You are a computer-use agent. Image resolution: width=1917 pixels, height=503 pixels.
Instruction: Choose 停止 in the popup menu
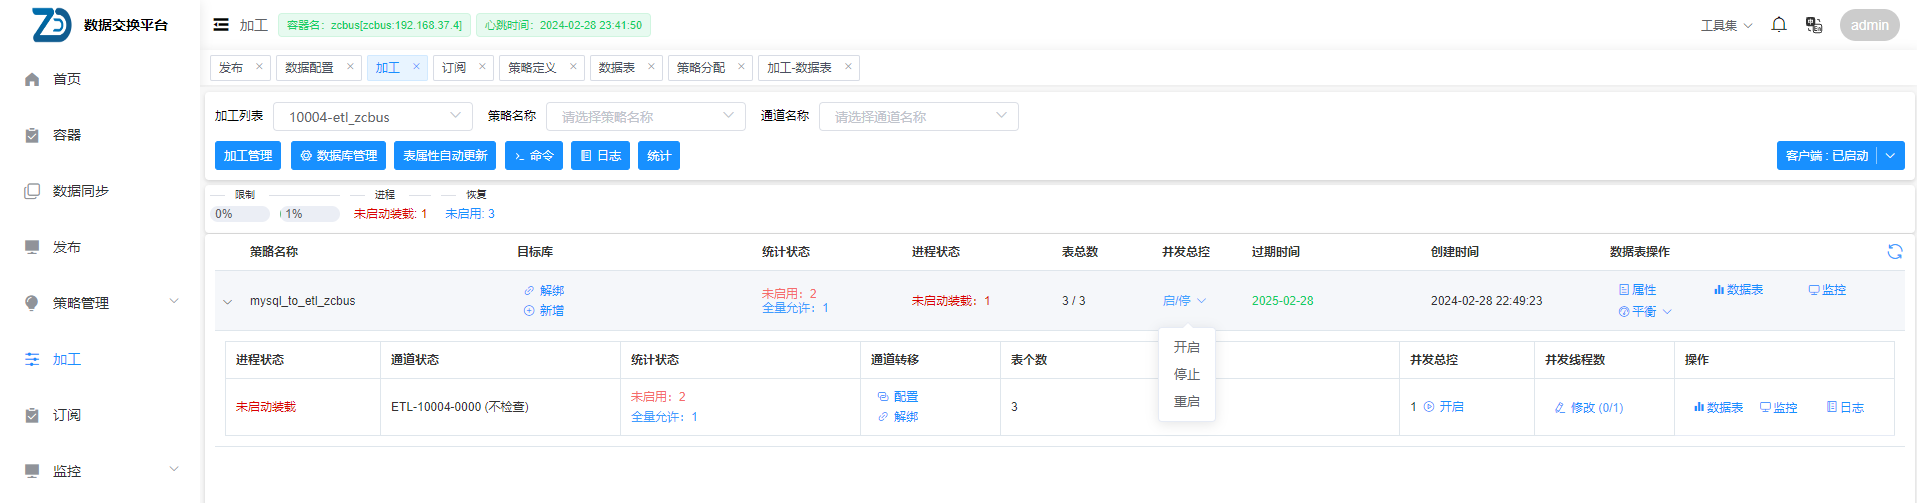pyautogui.click(x=1186, y=374)
